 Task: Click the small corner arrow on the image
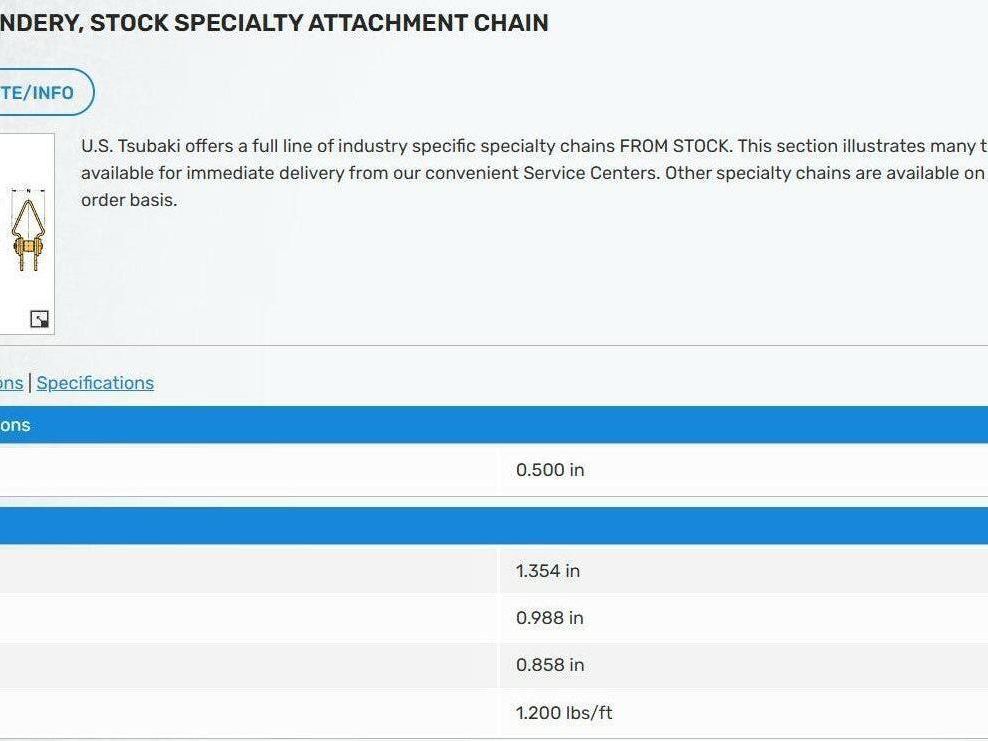(x=38, y=318)
